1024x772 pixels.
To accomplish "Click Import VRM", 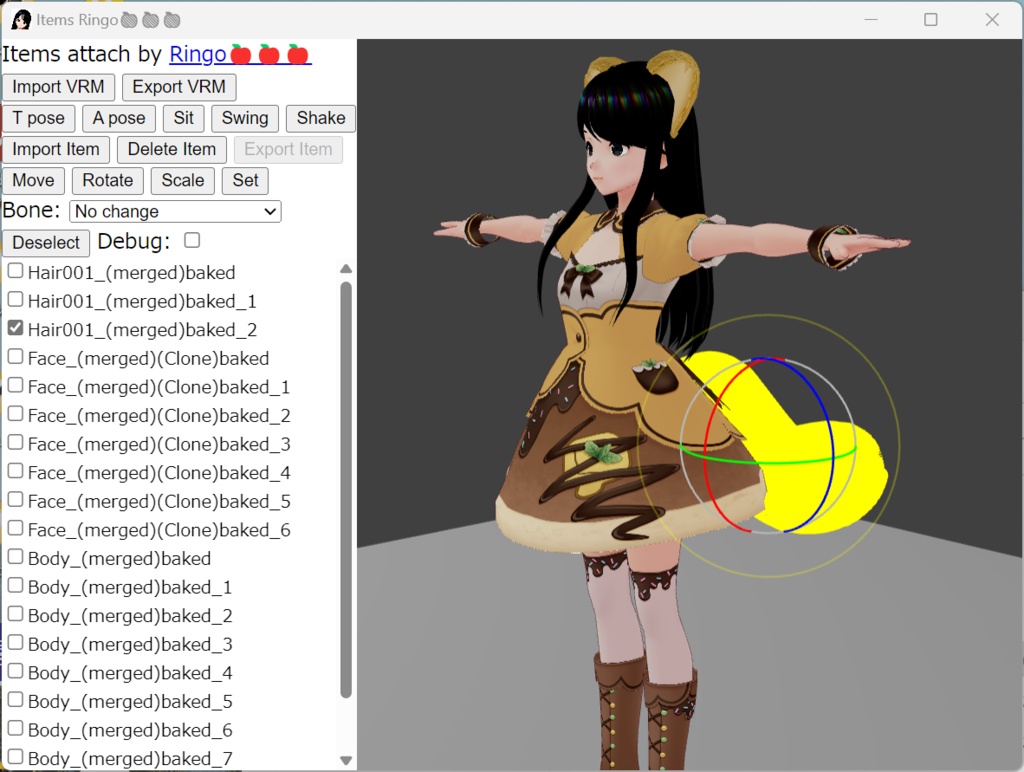I will tap(57, 87).
